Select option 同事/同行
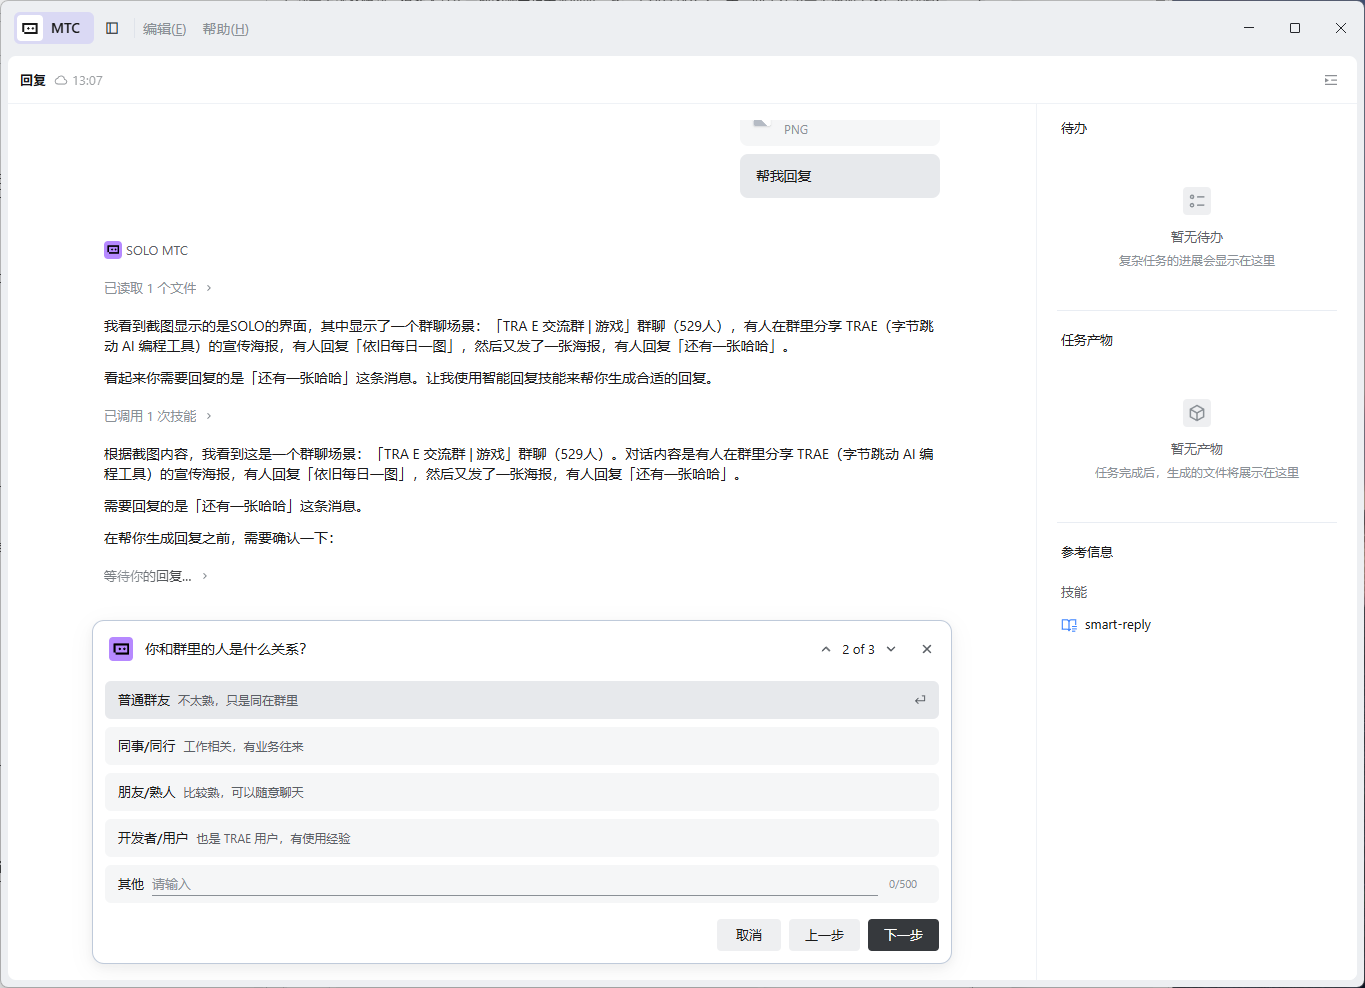 tap(522, 746)
